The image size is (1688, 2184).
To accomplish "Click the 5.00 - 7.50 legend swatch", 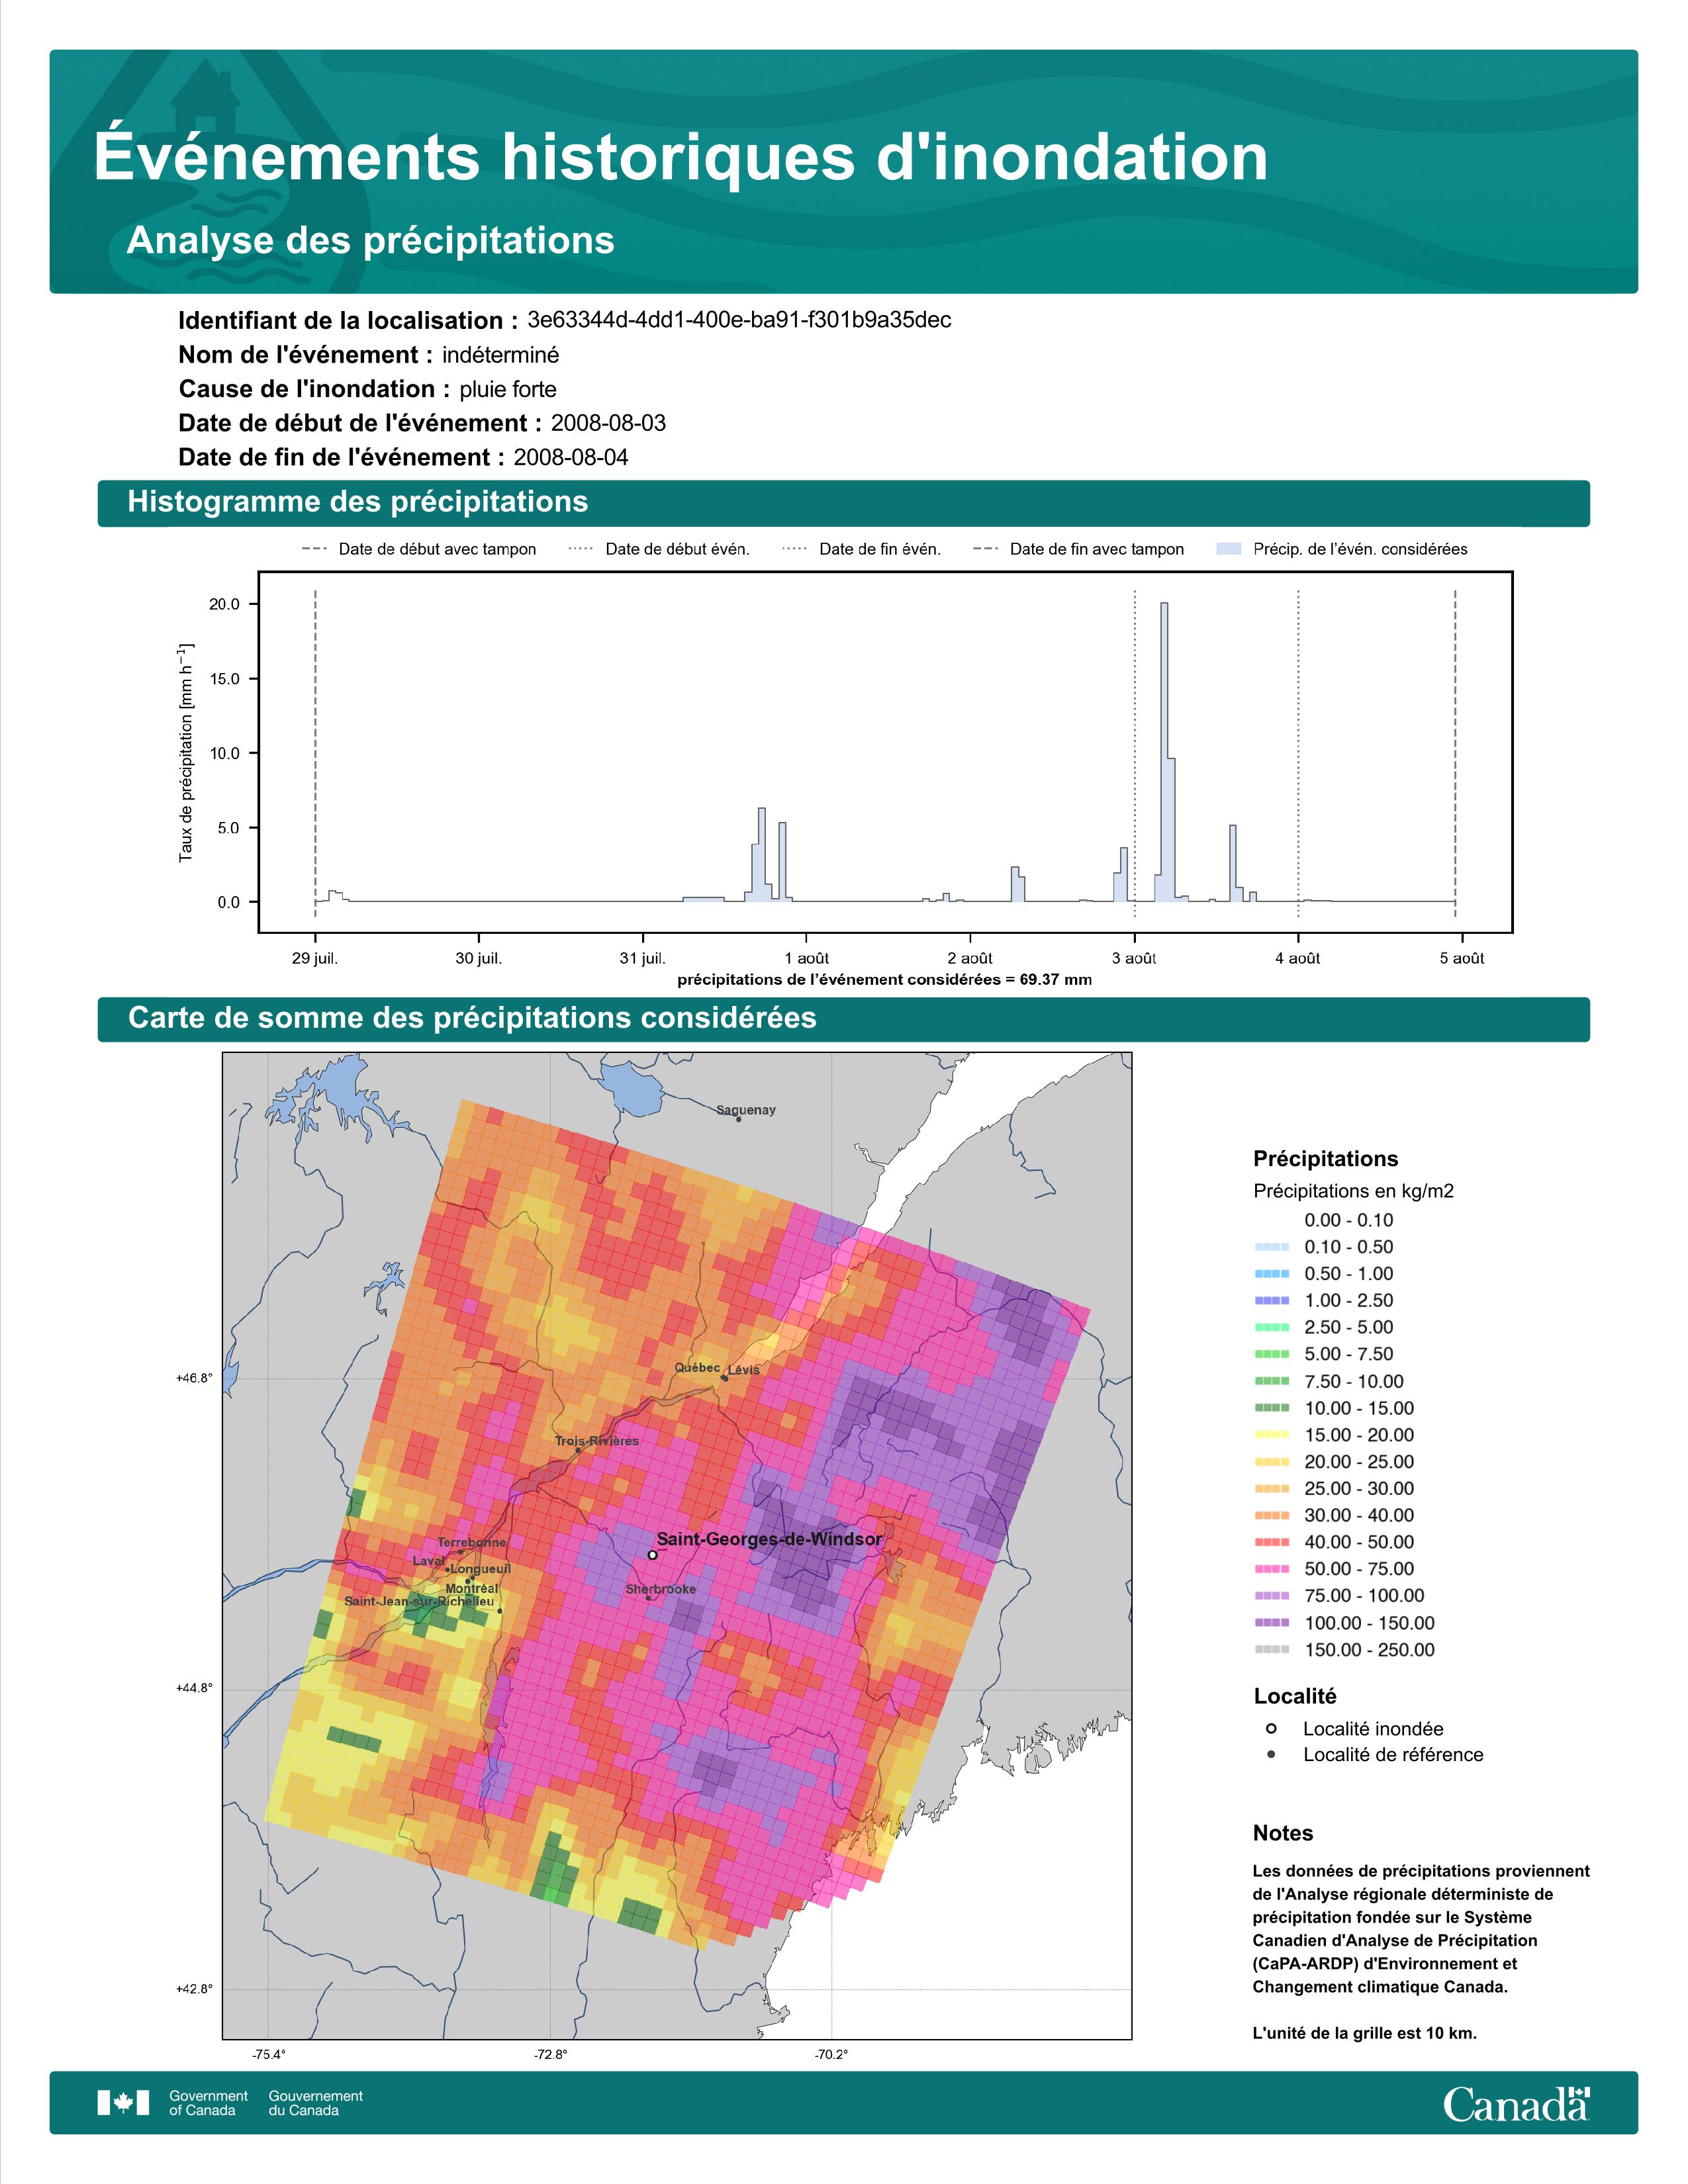I will [1271, 1354].
